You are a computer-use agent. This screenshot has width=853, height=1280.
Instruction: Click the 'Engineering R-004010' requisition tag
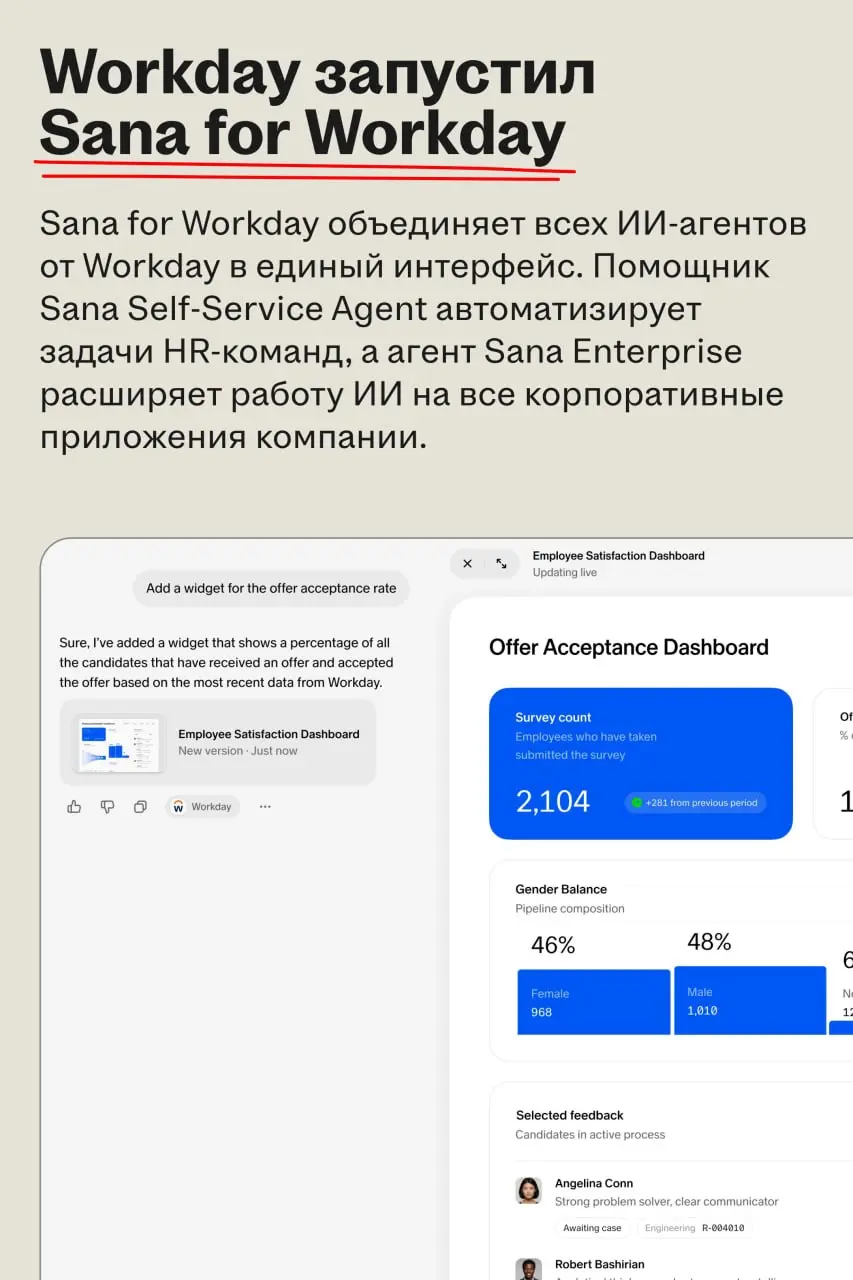694,1227
